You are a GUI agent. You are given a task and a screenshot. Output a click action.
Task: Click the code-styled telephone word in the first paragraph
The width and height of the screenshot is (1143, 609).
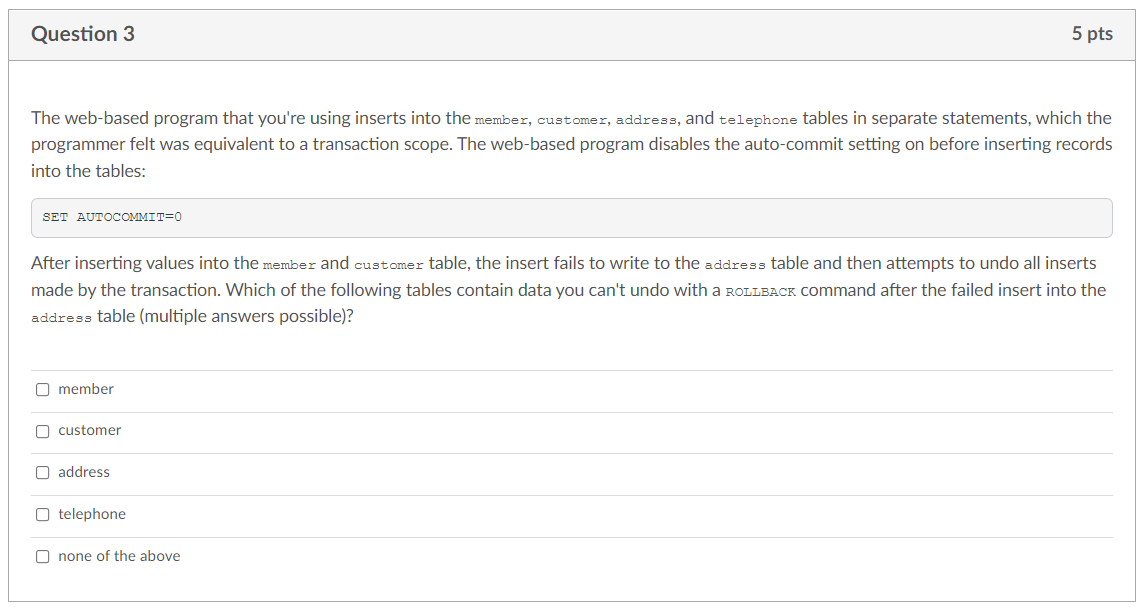tap(758, 120)
